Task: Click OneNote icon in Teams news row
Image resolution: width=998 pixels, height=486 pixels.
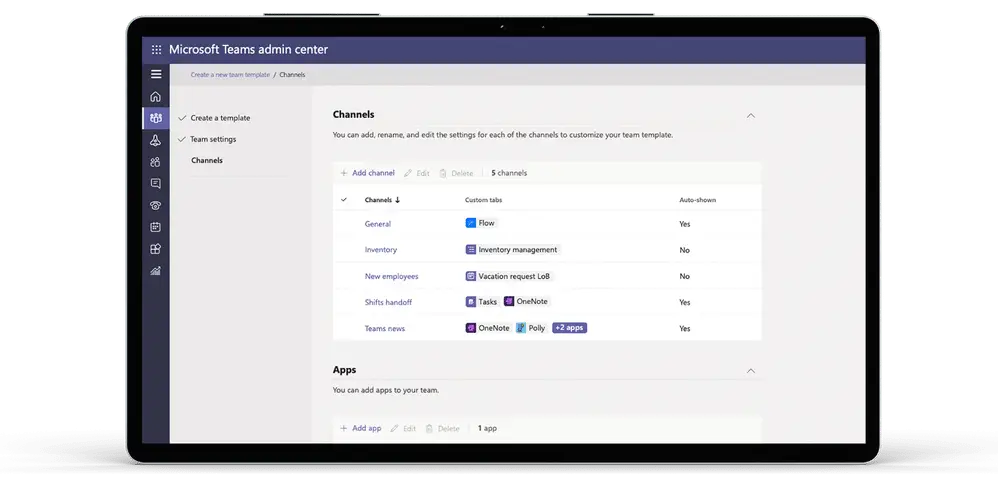Action: coord(470,328)
